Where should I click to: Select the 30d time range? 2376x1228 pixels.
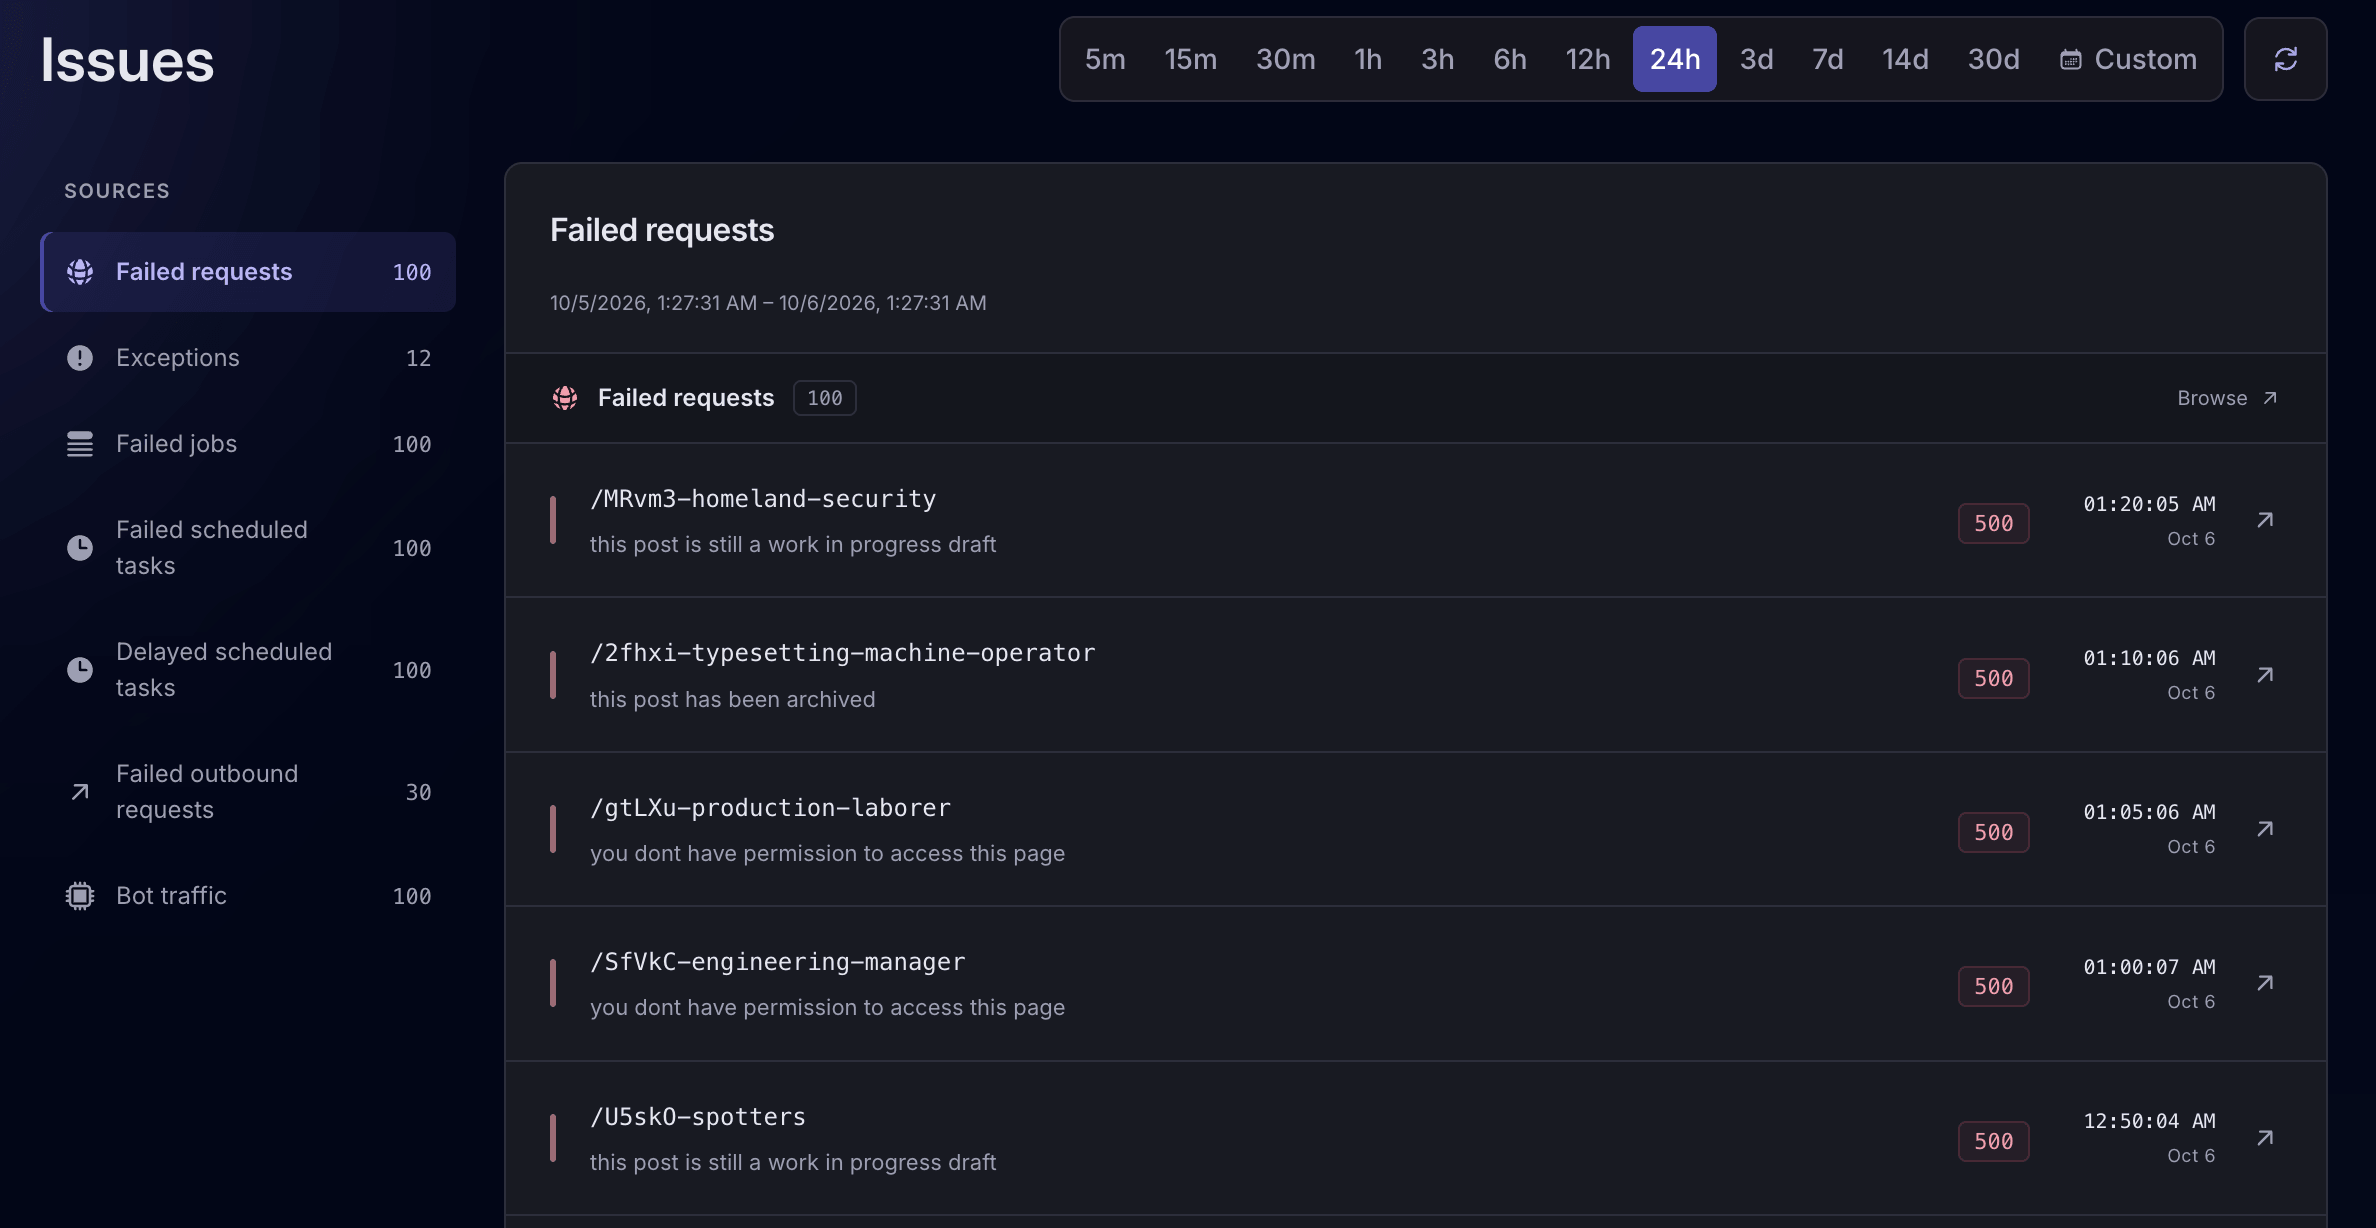(1993, 59)
